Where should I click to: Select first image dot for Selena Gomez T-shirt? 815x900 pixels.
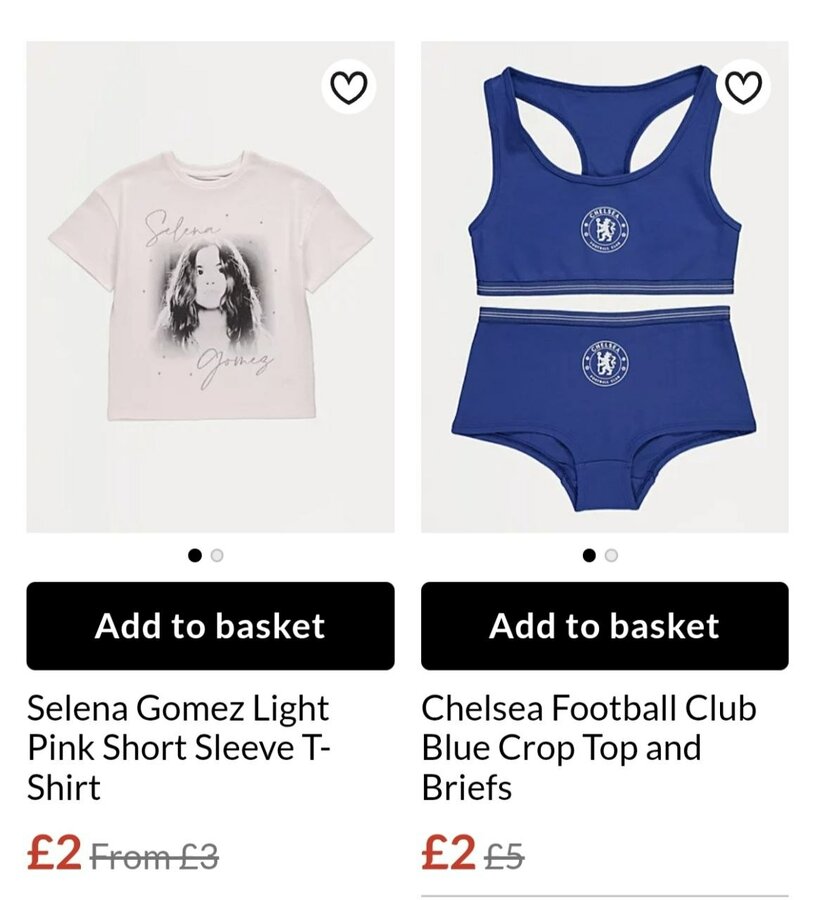pyautogui.click(x=195, y=555)
